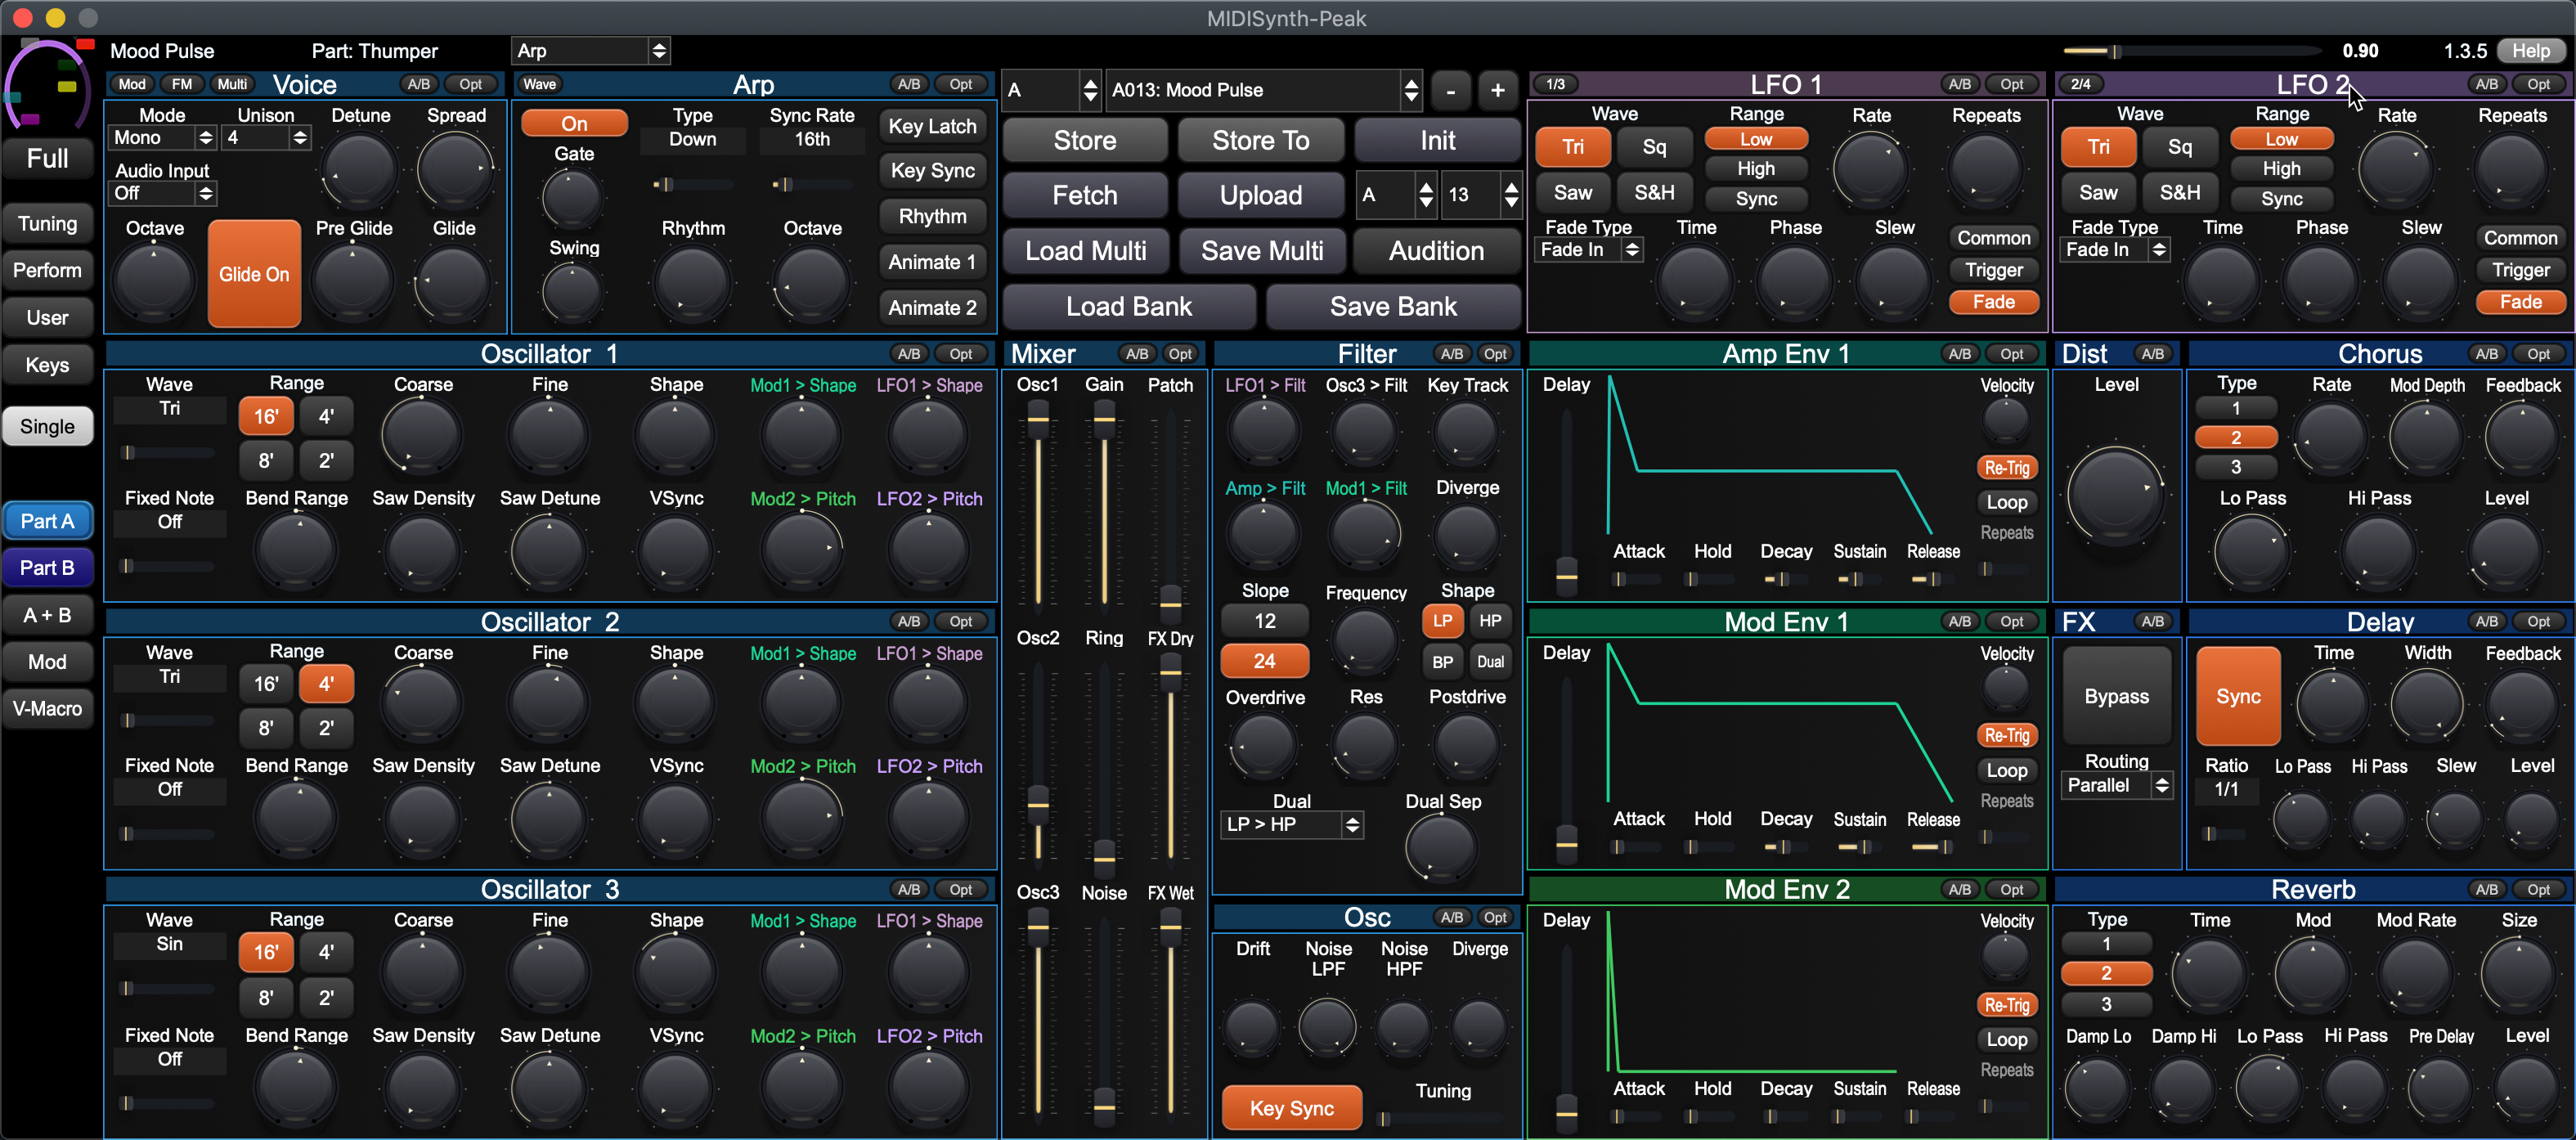Click the Load Bank button
This screenshot has width=2576, height=1140.
[x=1128, y=306]
